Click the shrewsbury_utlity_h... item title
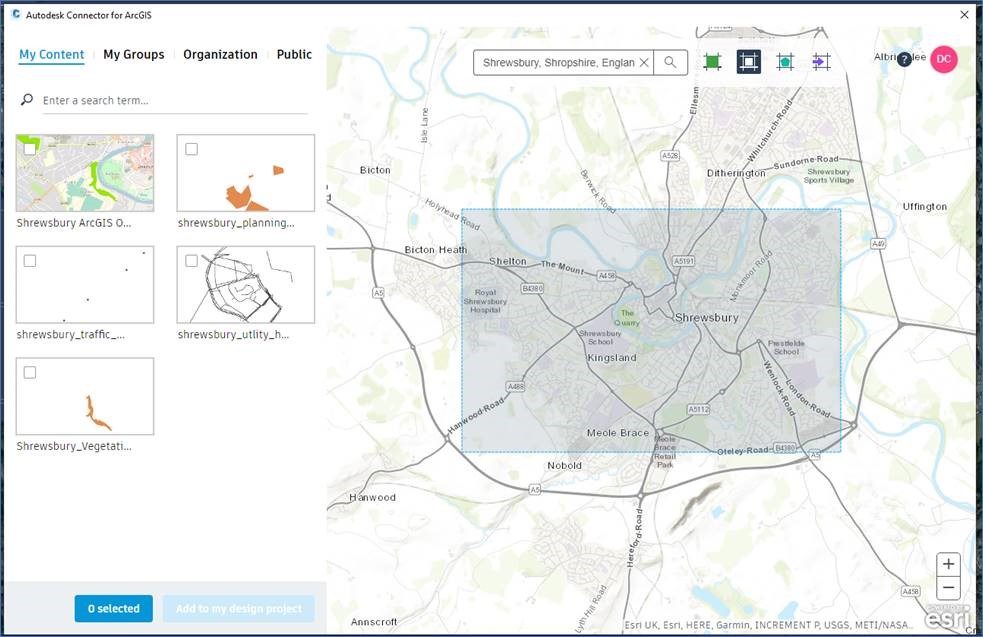The height and width of the screenshot is (637, 983). click(x=233, y=335)
